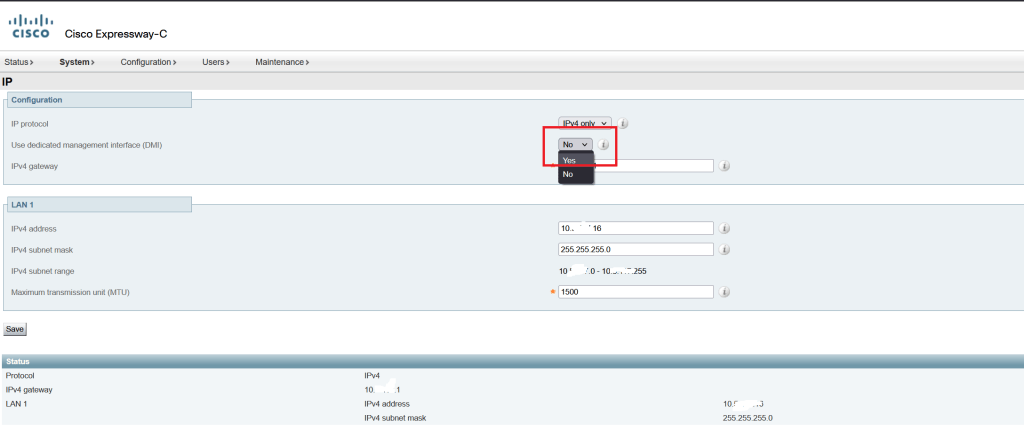Open the Status menu

19,62
